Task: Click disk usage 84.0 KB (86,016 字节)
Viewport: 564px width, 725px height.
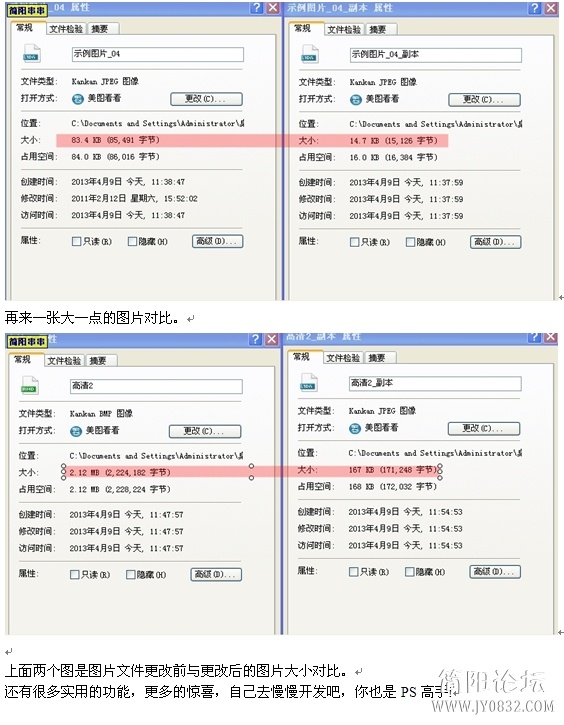Action: tap(116, 157)
